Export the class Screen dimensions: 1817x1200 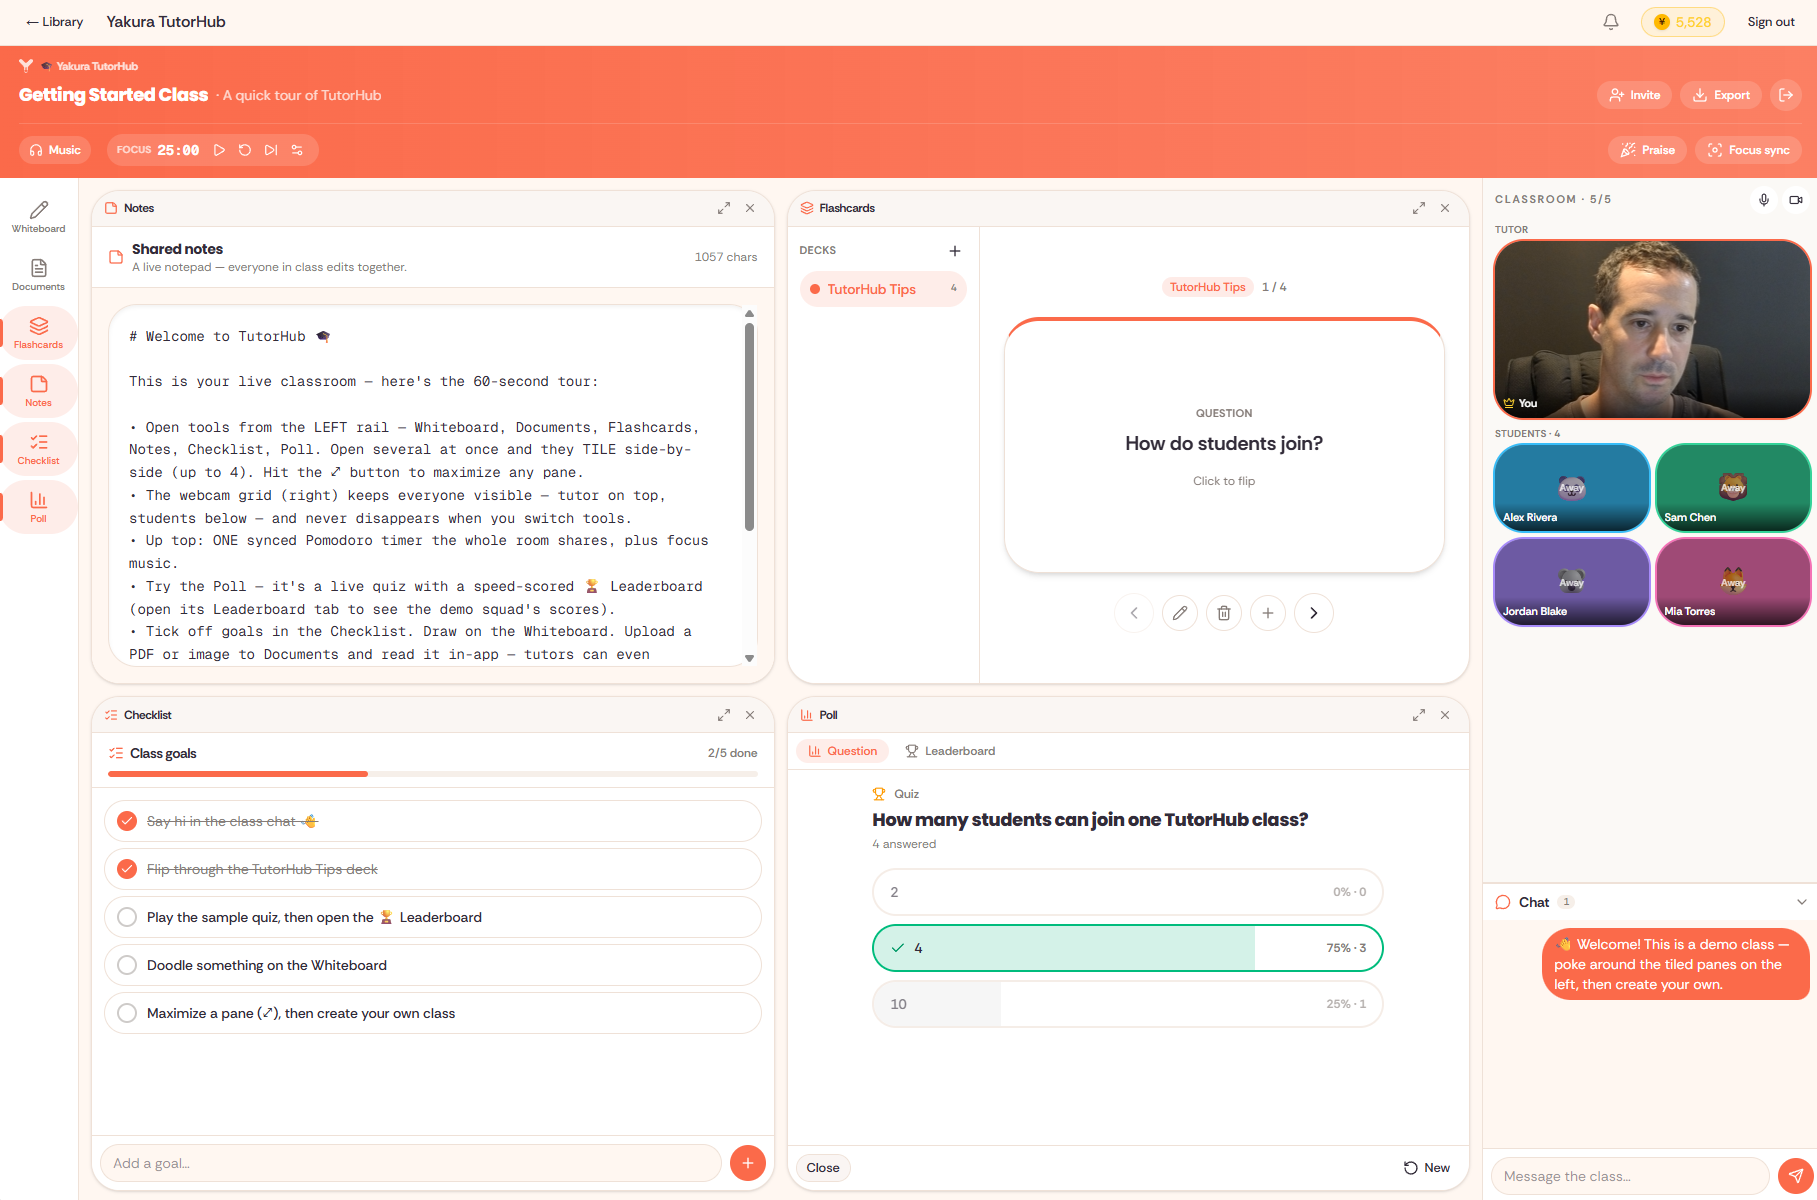1721,95
